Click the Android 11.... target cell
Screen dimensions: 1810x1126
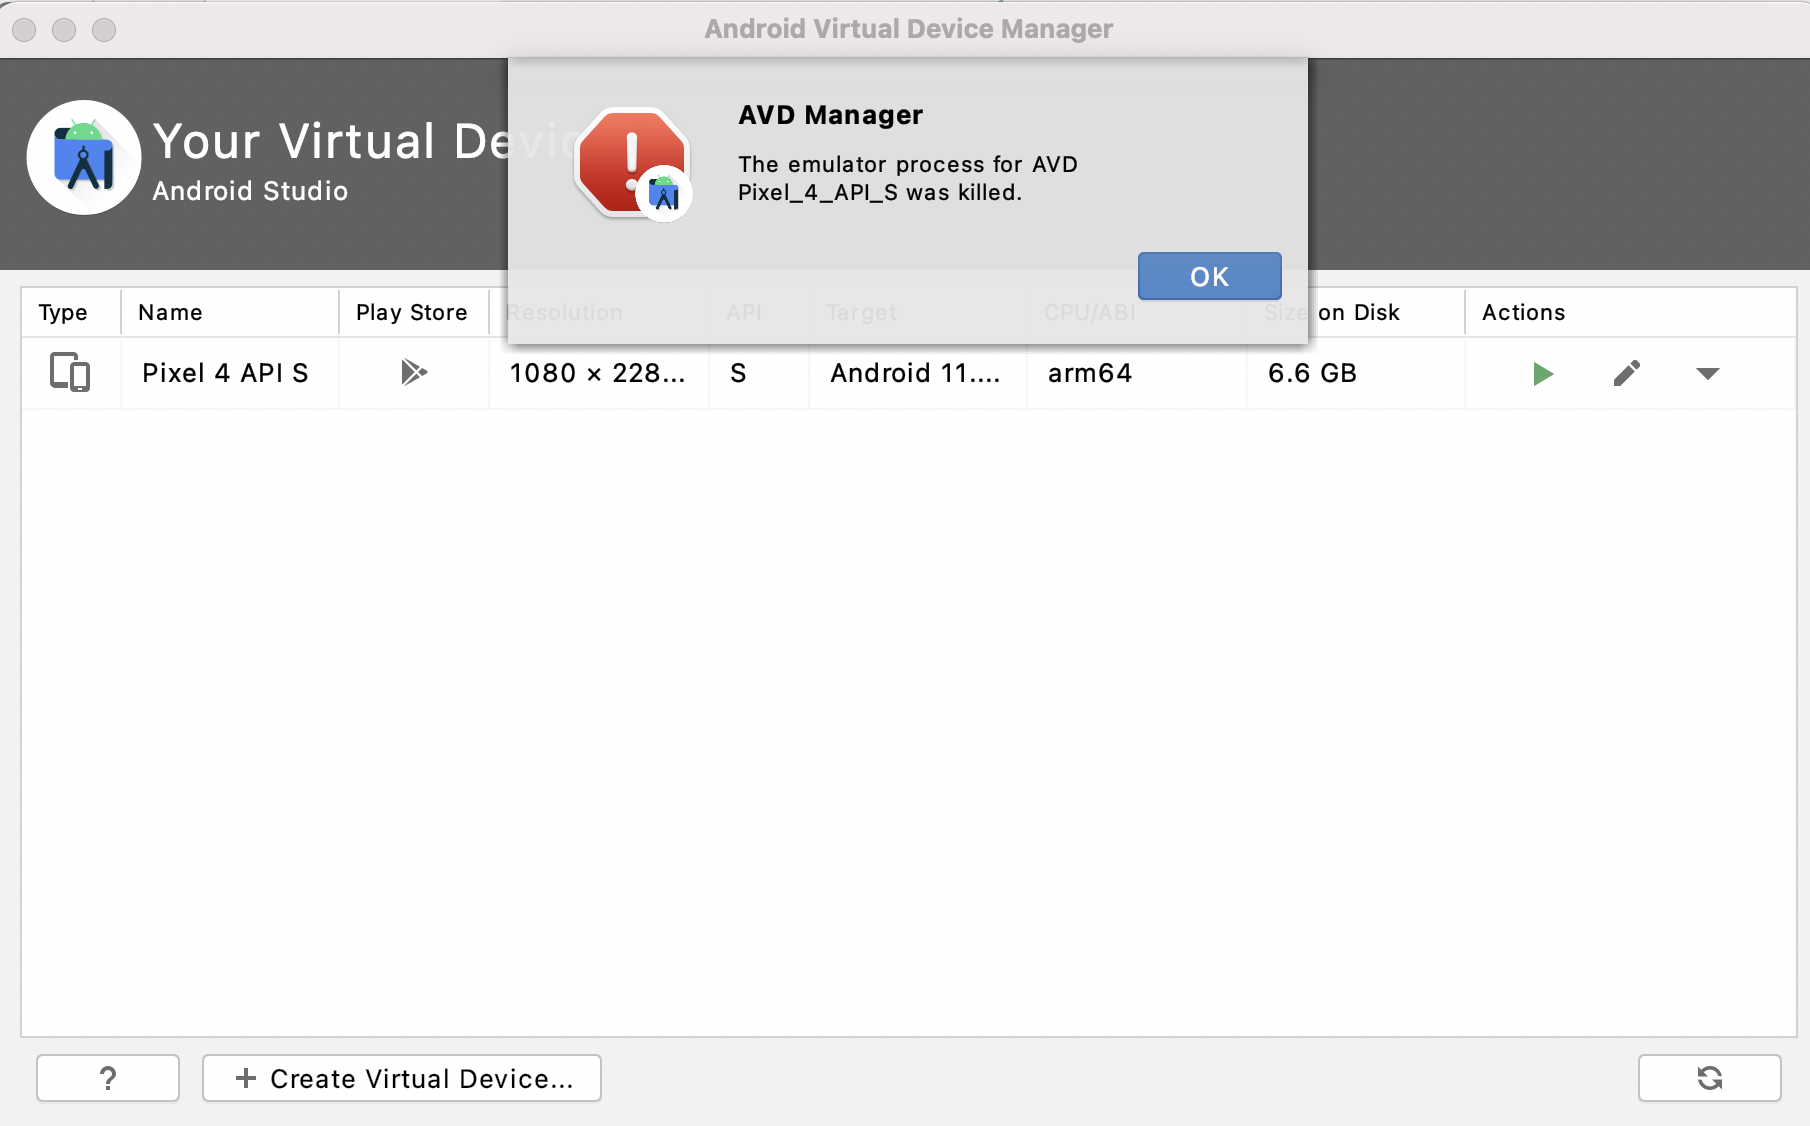[x=917, y=373]
